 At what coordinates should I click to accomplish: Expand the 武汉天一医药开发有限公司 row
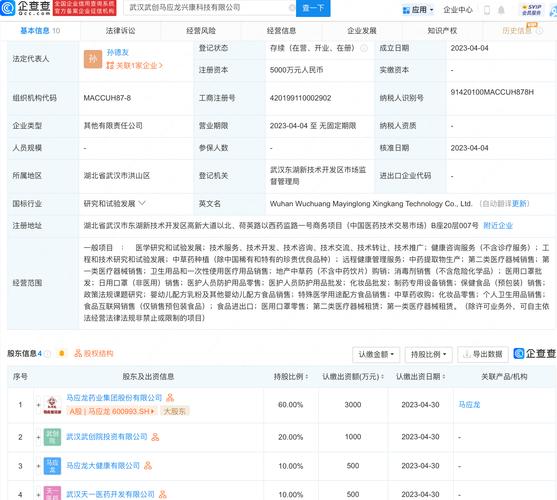coord(38,495)
